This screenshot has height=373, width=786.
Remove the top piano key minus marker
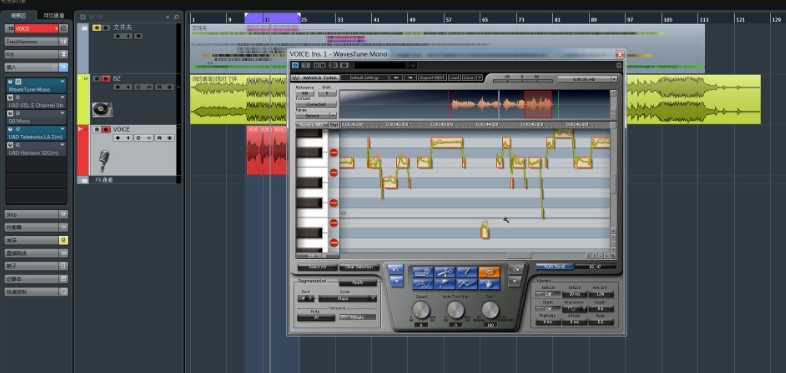pyautogui.click(x=334, y=152)
